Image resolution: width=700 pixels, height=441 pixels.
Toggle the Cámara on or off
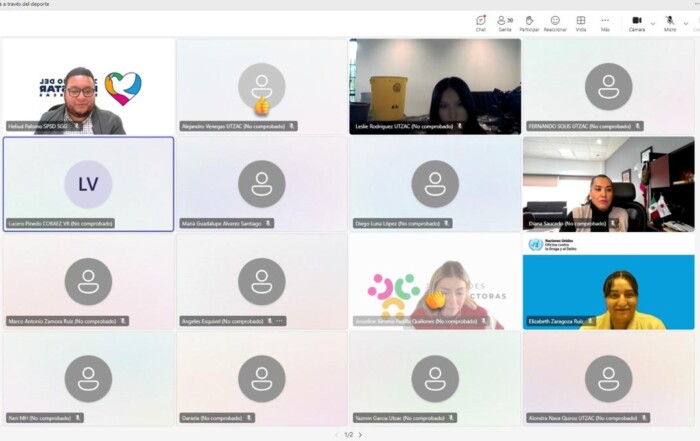click(x=637, y=23)
